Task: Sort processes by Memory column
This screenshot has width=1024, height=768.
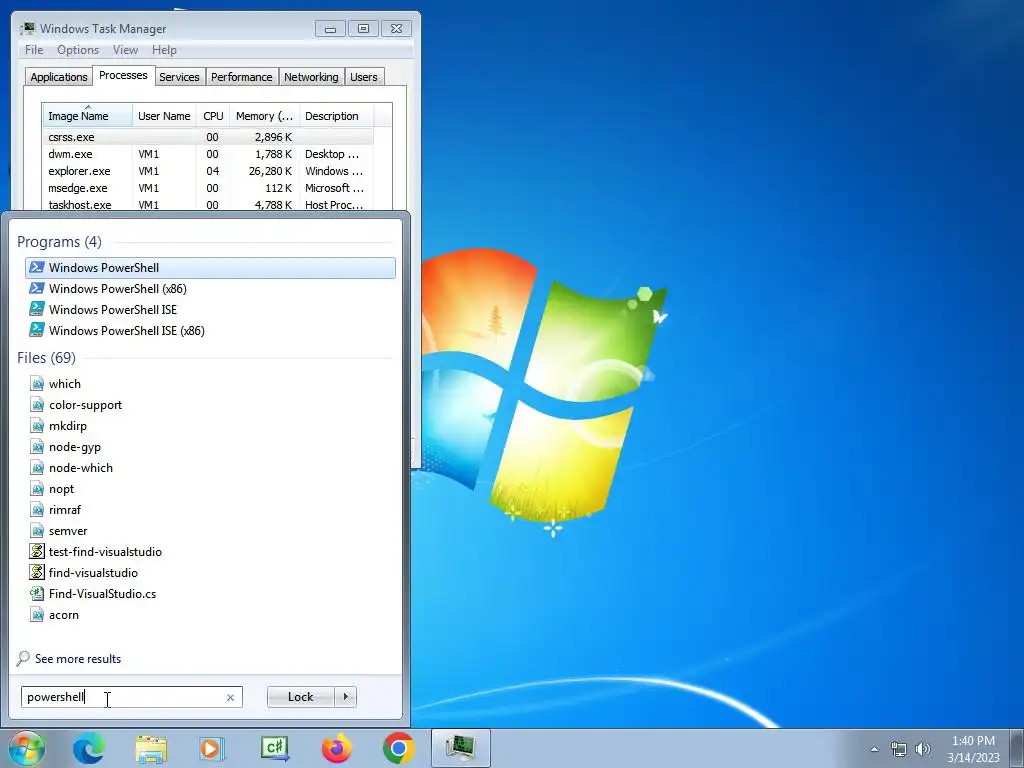Action: point(264,116)
